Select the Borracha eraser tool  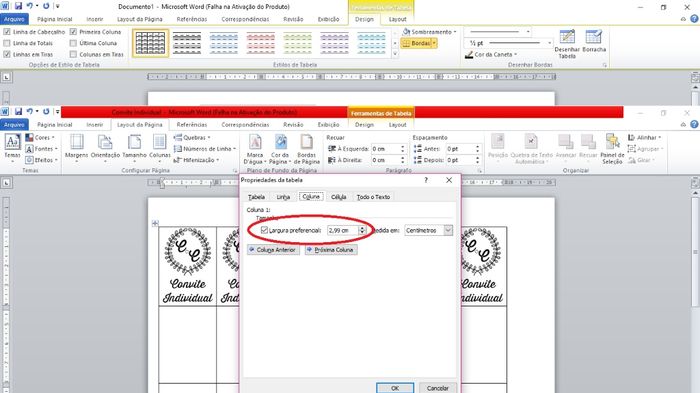click(594, 41)
